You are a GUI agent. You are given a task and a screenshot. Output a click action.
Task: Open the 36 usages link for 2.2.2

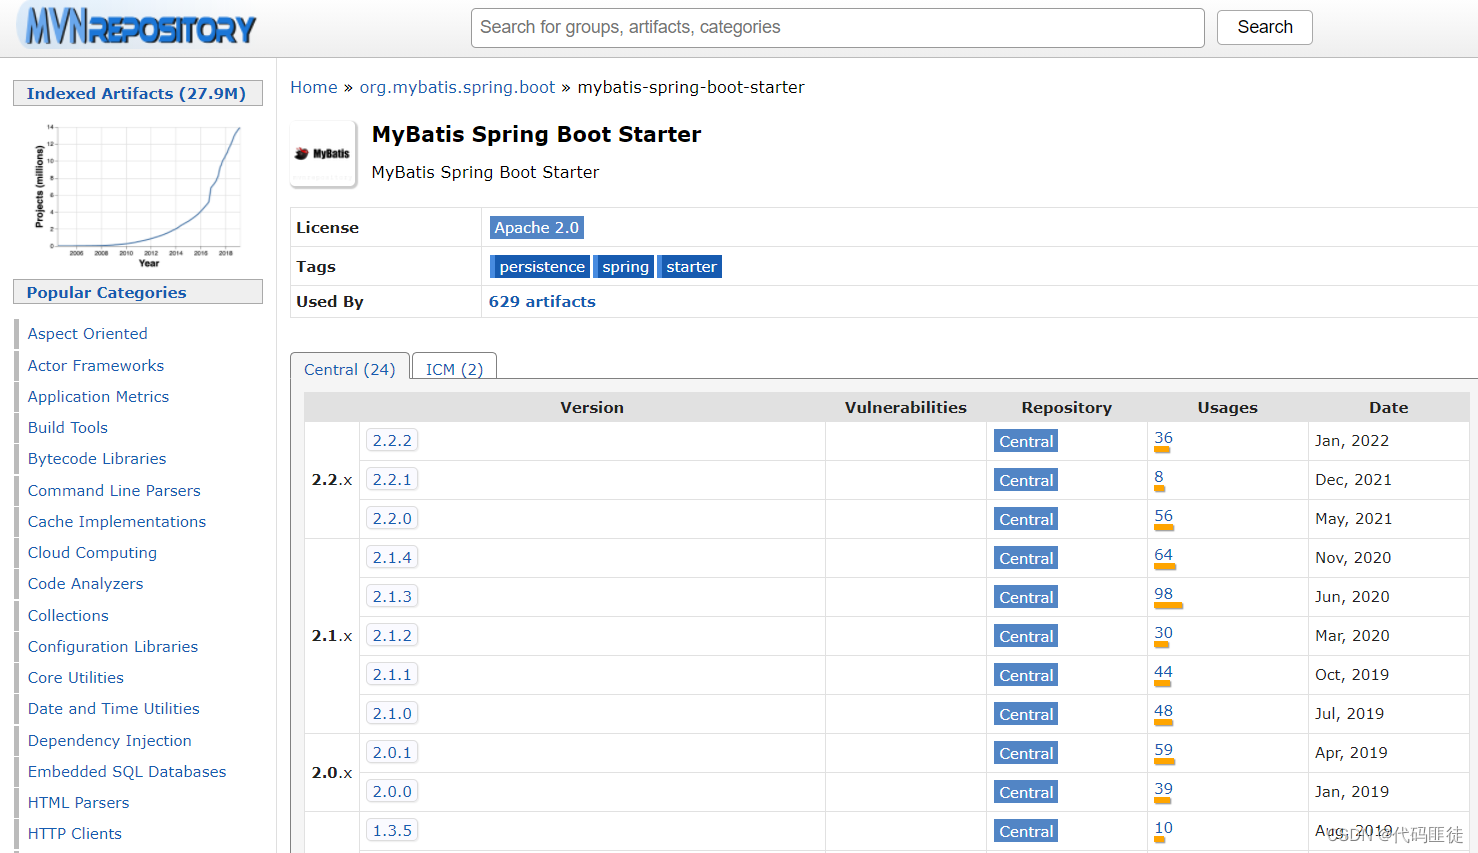coord(1163,438)
